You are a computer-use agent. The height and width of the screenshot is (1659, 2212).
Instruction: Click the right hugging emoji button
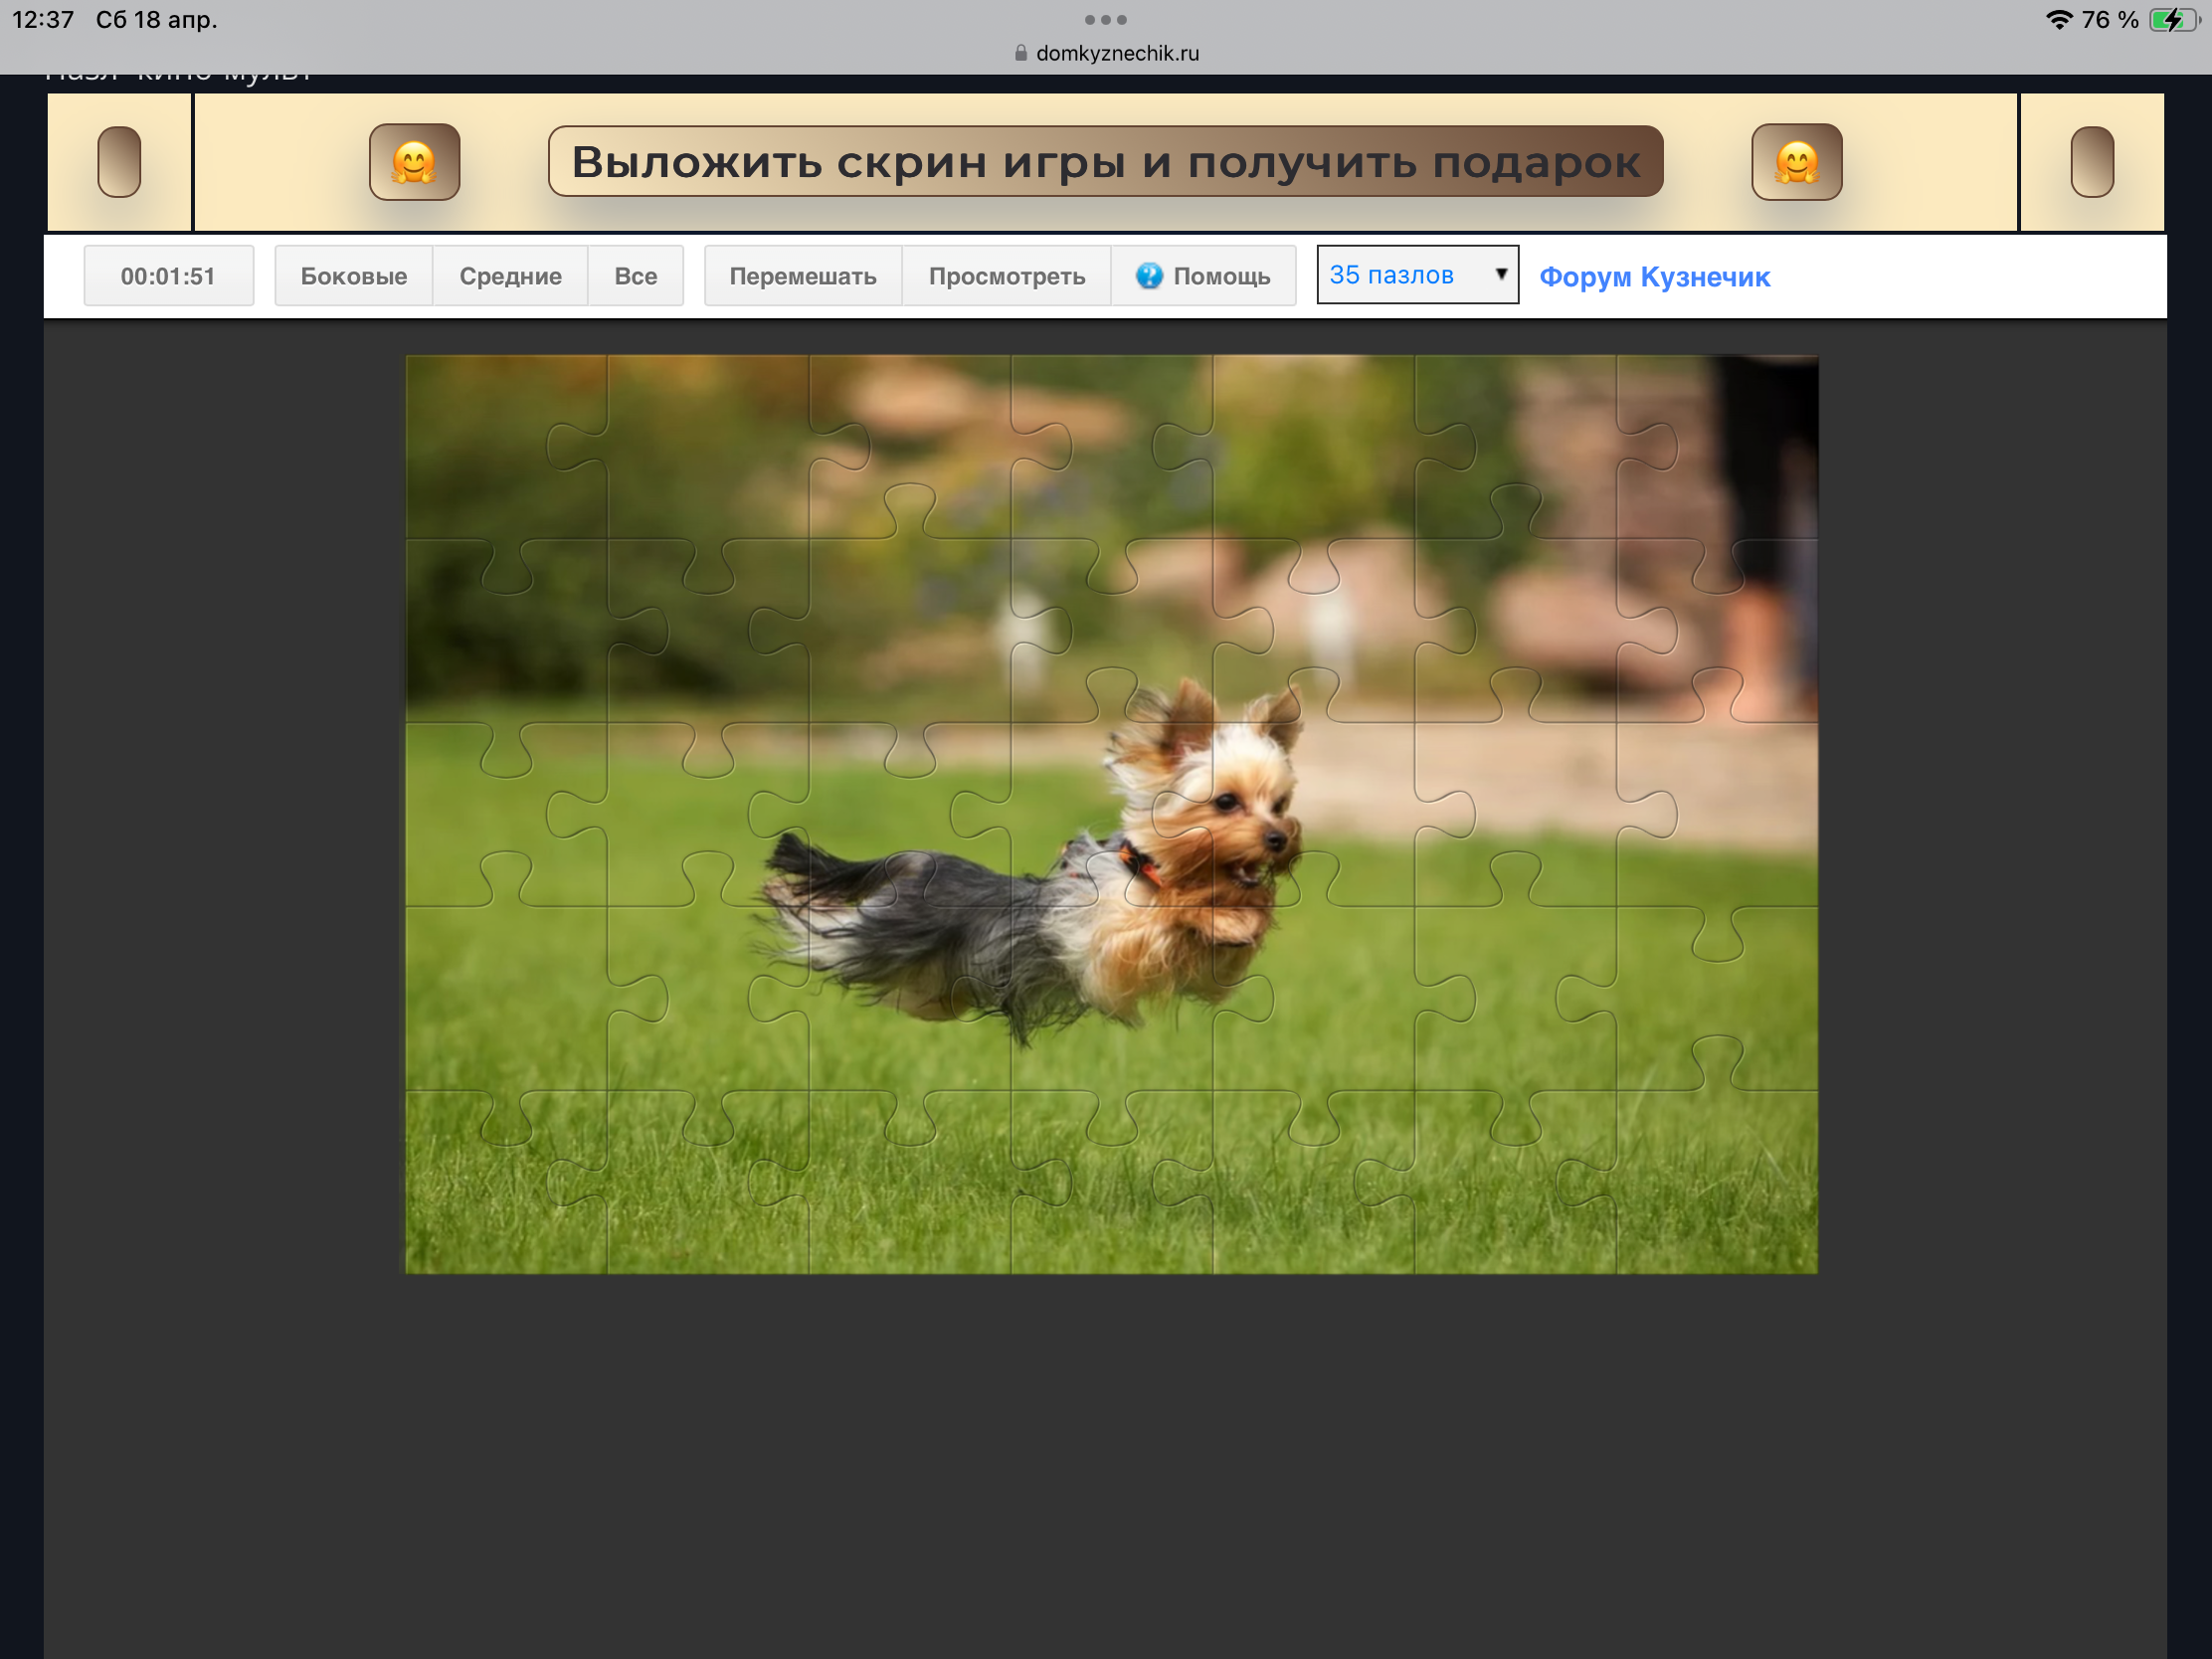click(1796, 162)
